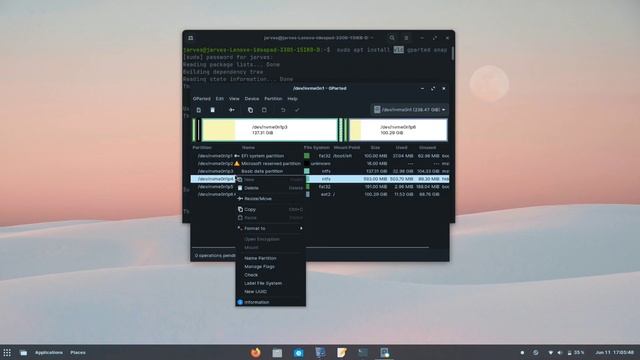Screen dimensions: 640x360
Task: Select the Microsoft reserved partition row
Action: (x=320, y=163)
